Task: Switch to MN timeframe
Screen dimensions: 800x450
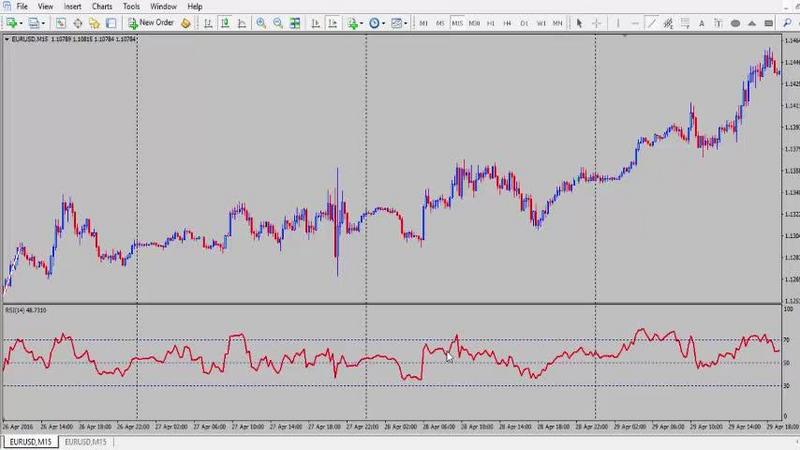Action: [558, 23]
